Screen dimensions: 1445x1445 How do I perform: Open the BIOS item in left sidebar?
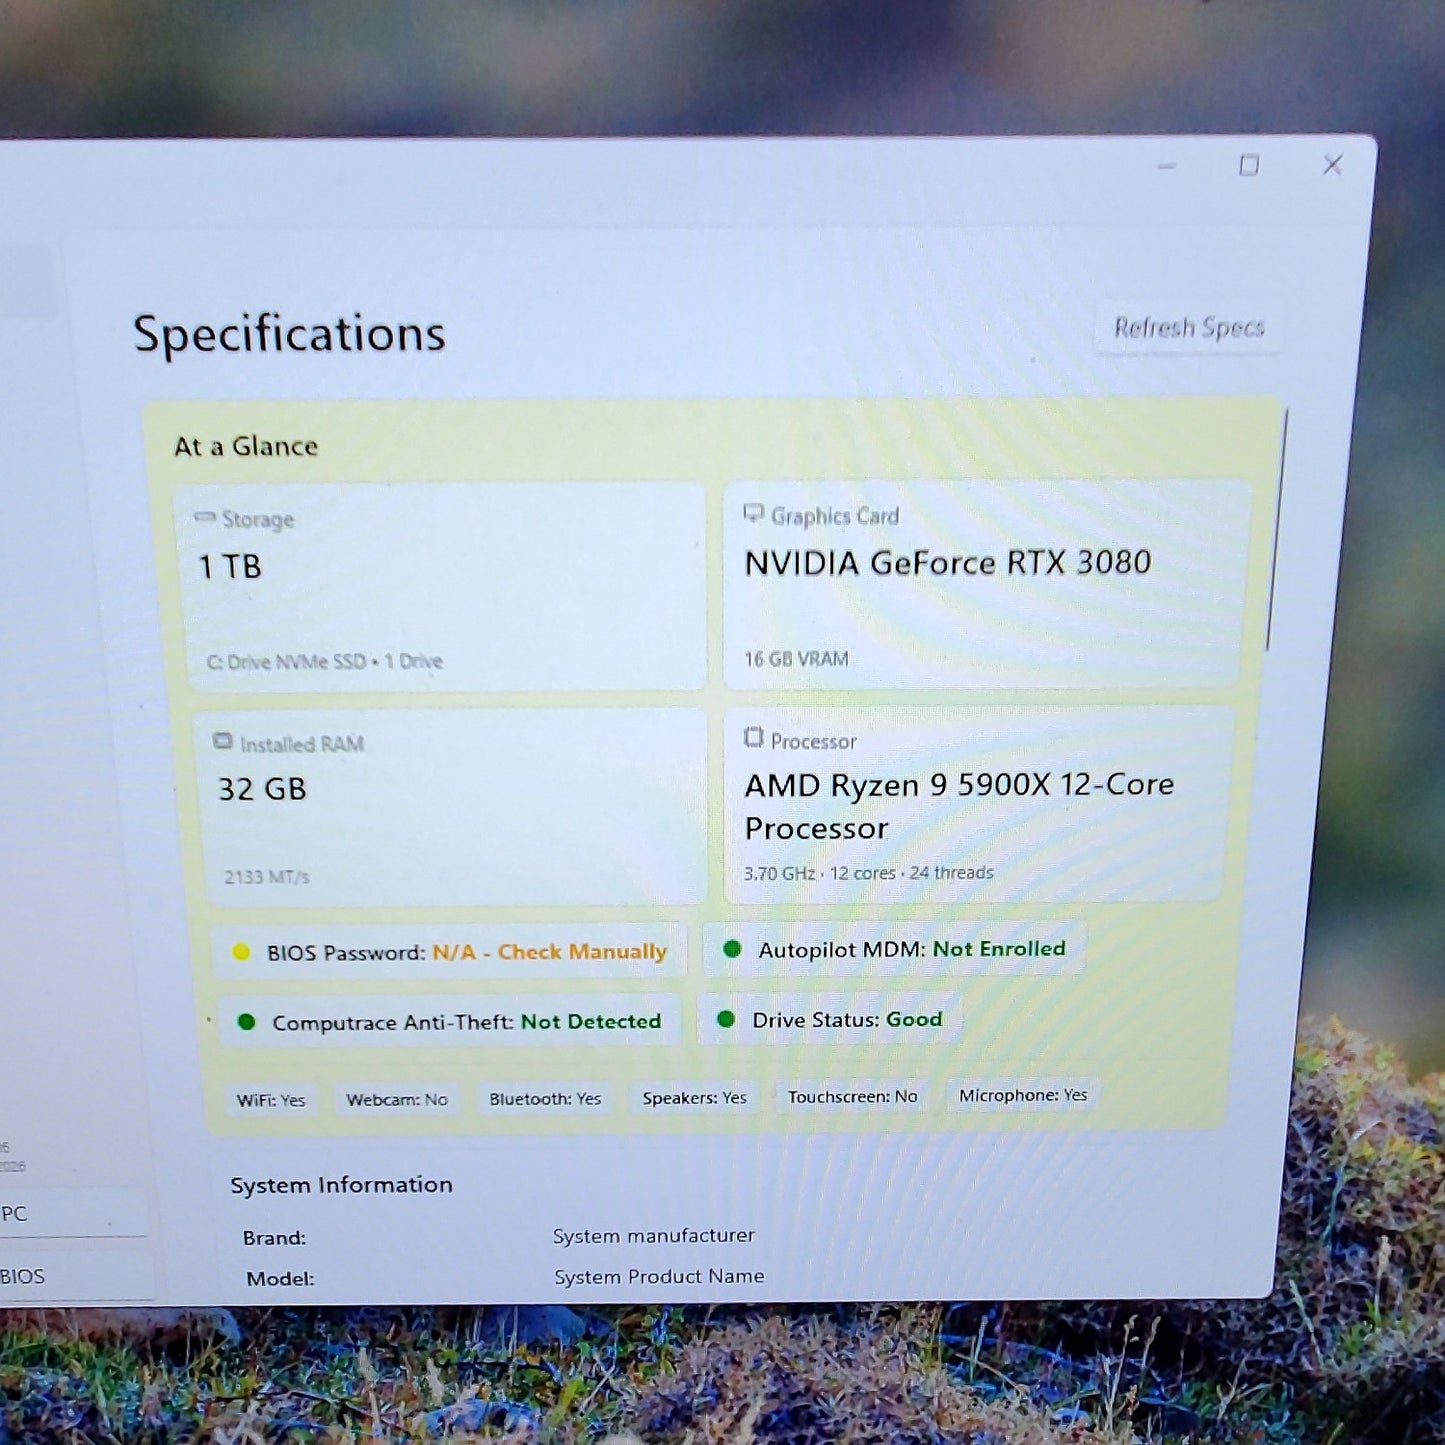(75, 1276)
